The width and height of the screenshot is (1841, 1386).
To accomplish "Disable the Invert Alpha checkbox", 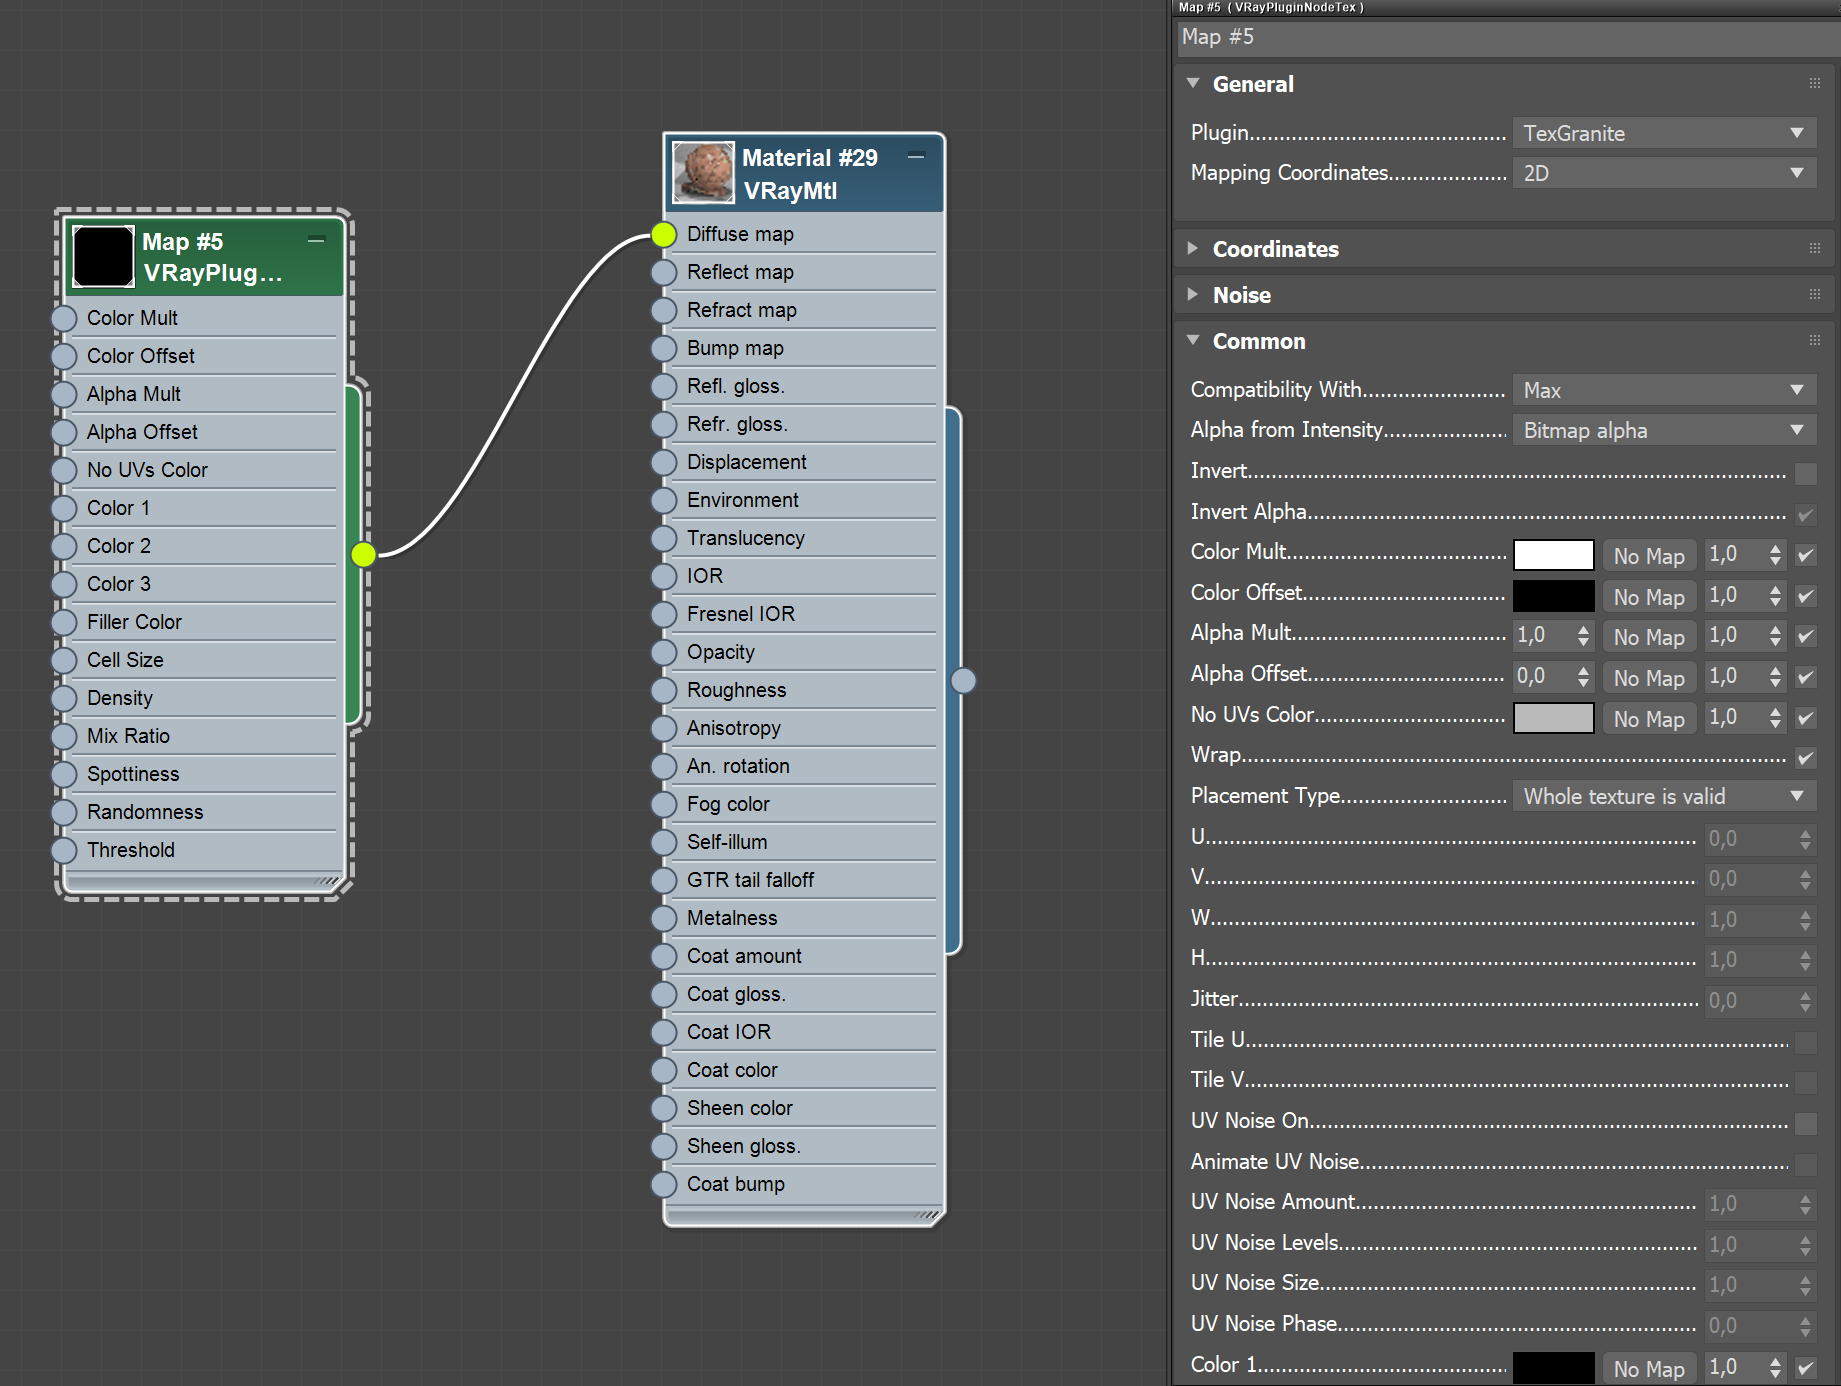I will point(1806,514).
